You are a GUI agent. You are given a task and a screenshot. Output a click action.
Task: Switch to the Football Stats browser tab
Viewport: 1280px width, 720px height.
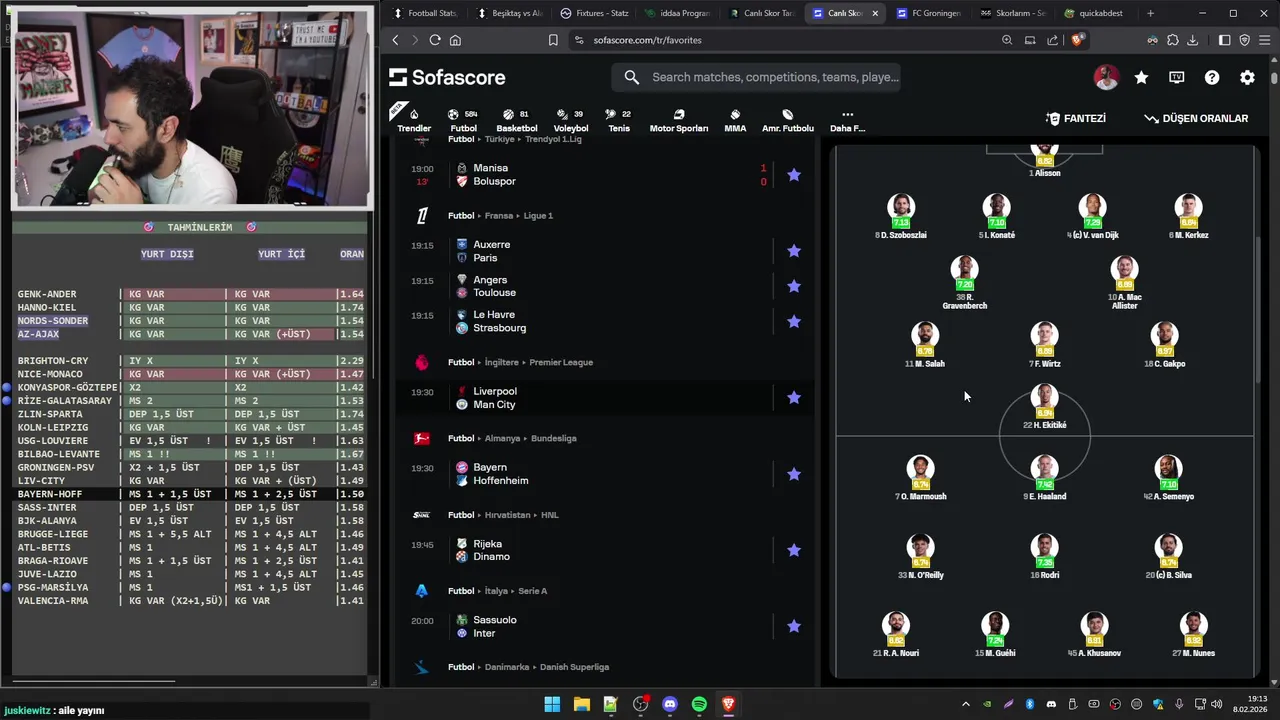pos(424,13)
